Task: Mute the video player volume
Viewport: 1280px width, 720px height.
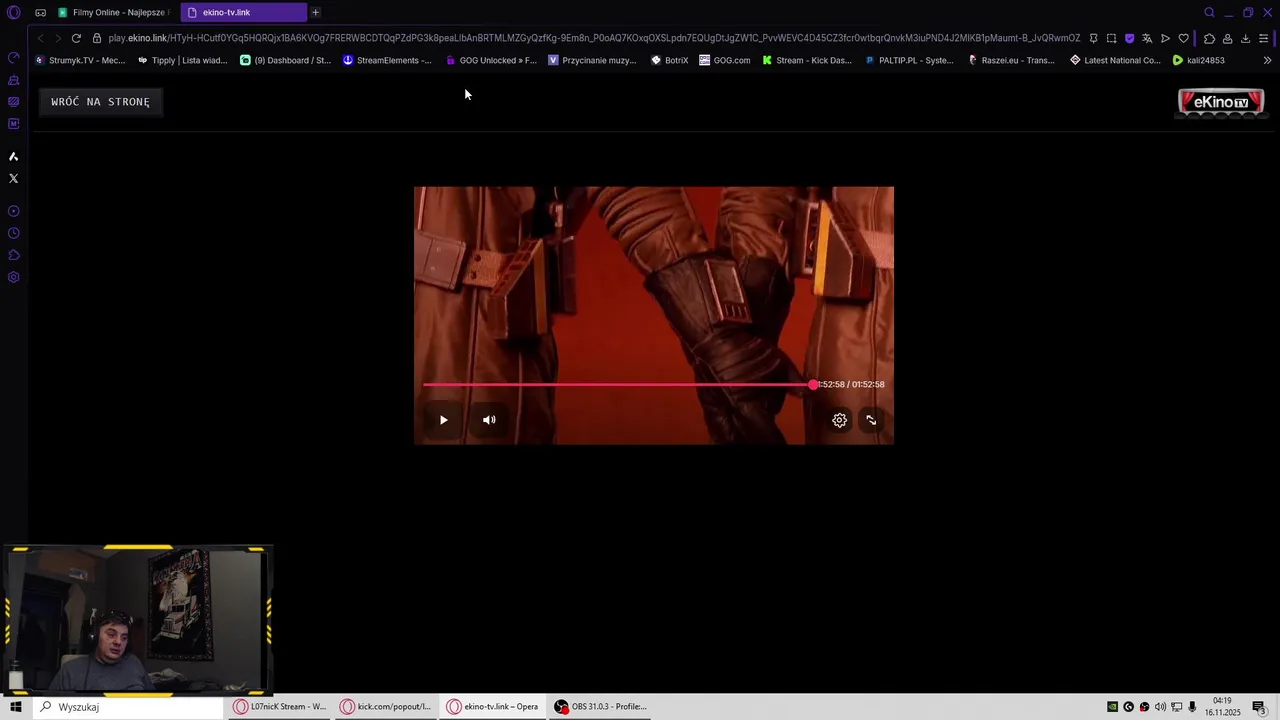Action: click(x=489, y=420)
